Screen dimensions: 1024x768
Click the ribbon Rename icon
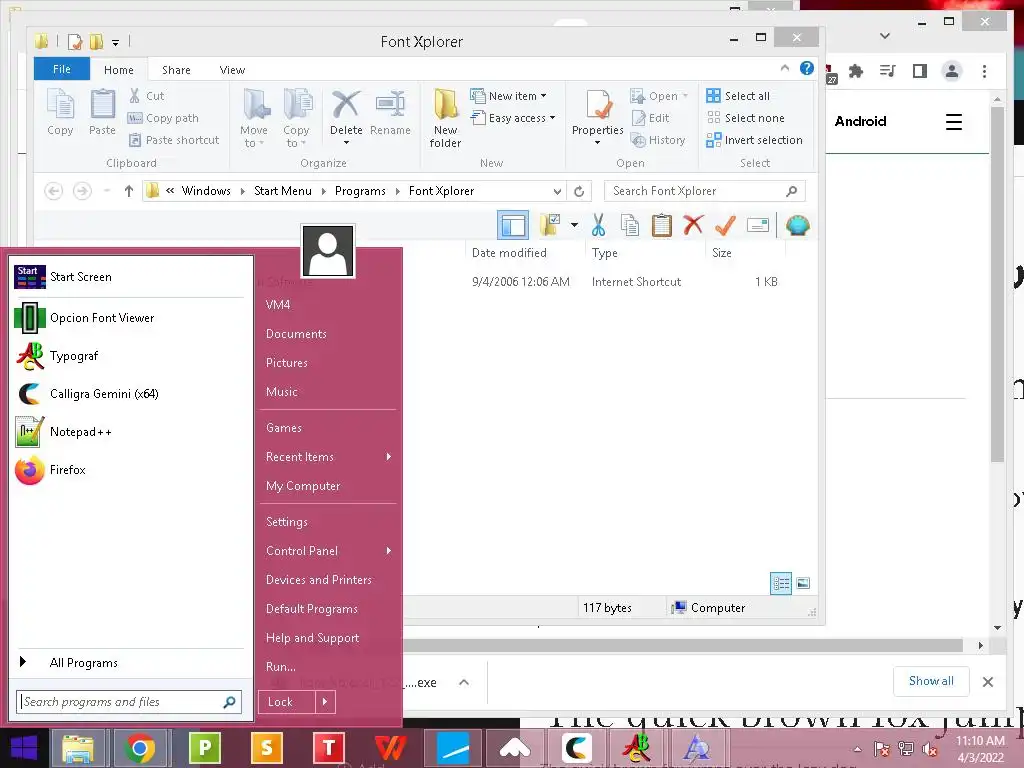click(390, 104)
